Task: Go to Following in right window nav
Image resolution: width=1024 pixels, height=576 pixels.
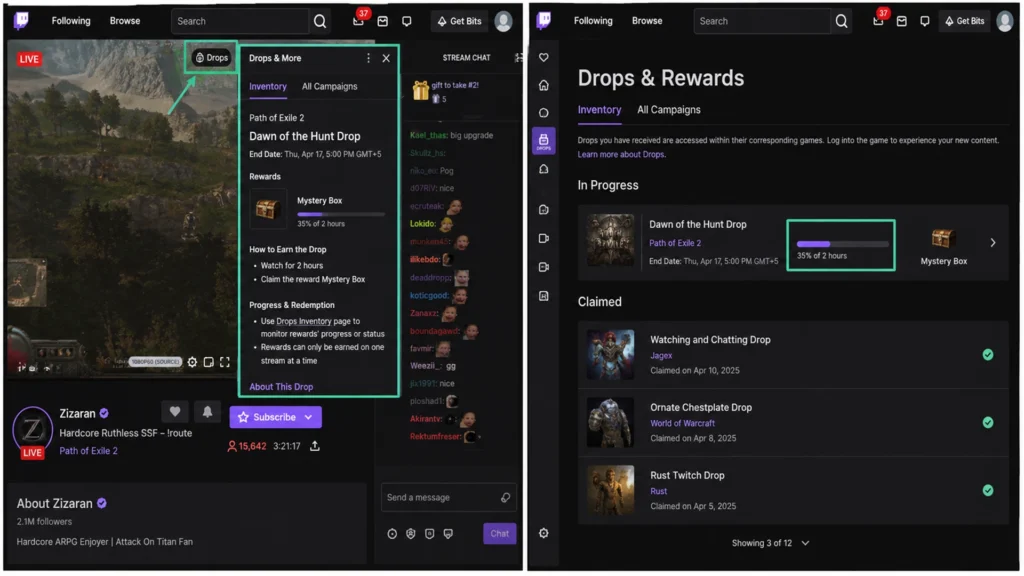Action: pyautogui.click(x=593, y=21)
